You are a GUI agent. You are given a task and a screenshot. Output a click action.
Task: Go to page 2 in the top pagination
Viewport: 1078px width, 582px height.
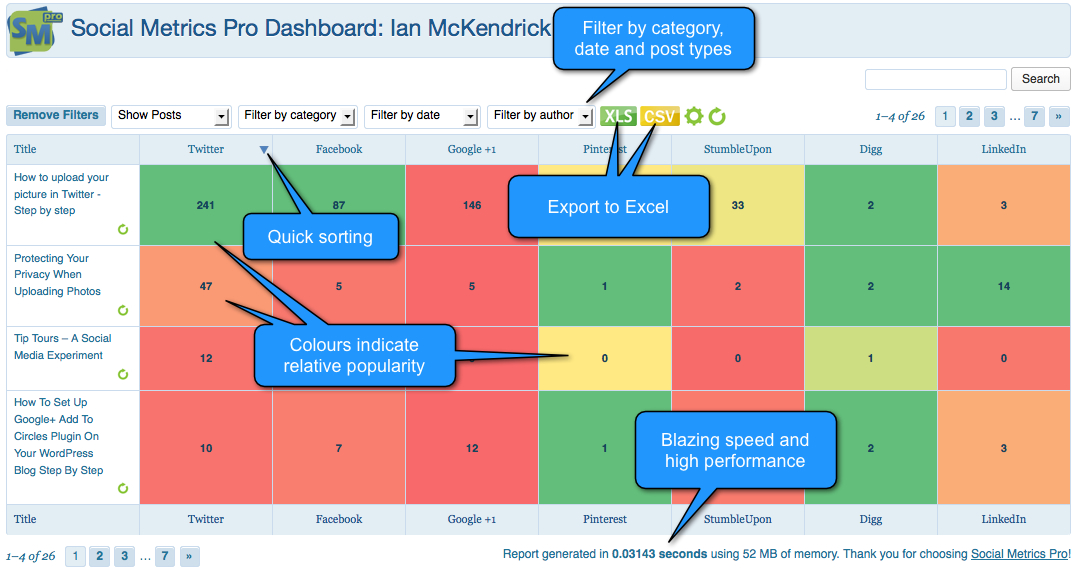coord(969,116)
